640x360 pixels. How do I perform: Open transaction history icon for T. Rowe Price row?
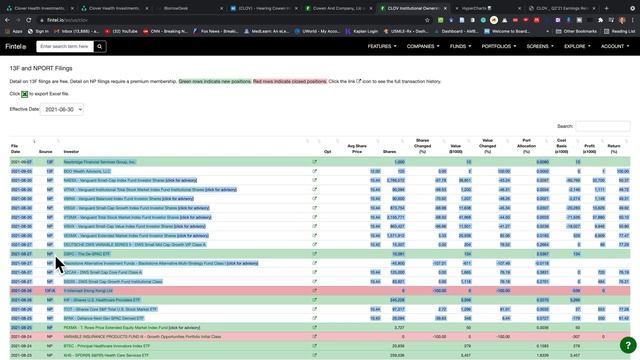pos(314,327)
